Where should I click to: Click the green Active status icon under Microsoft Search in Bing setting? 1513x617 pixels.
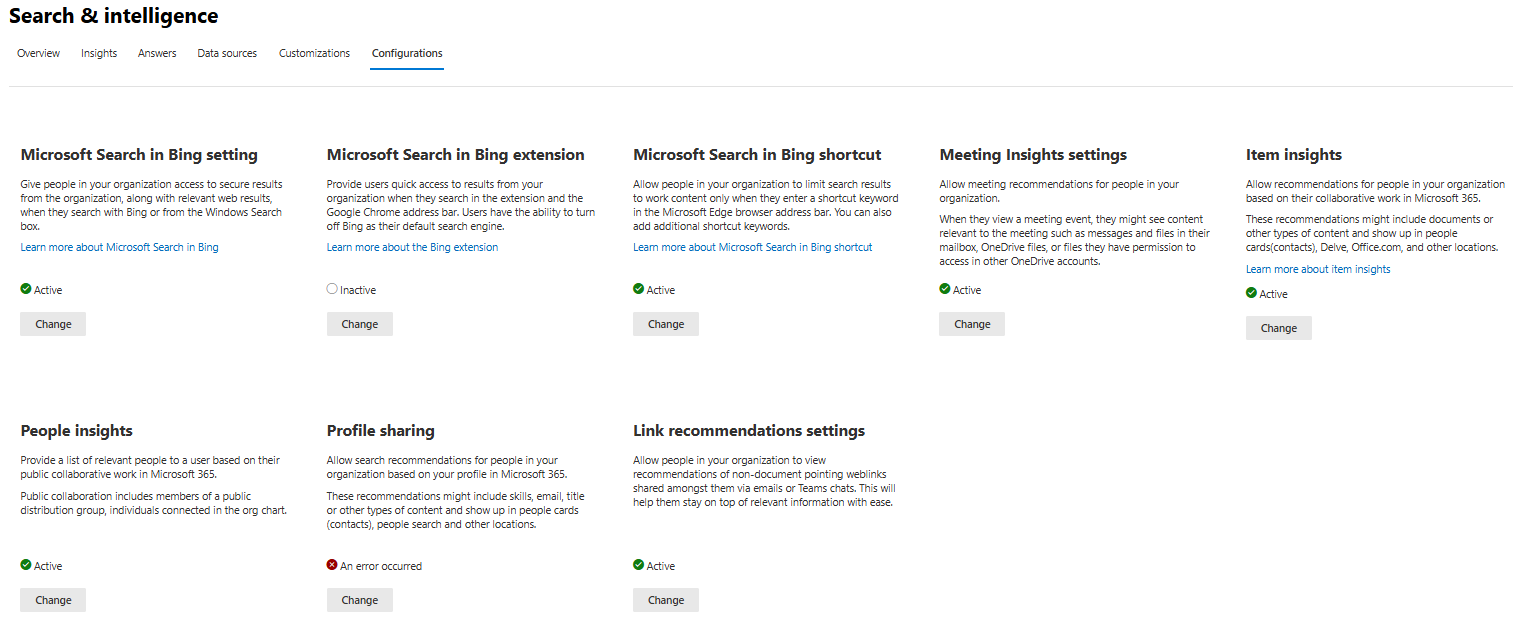25,289
